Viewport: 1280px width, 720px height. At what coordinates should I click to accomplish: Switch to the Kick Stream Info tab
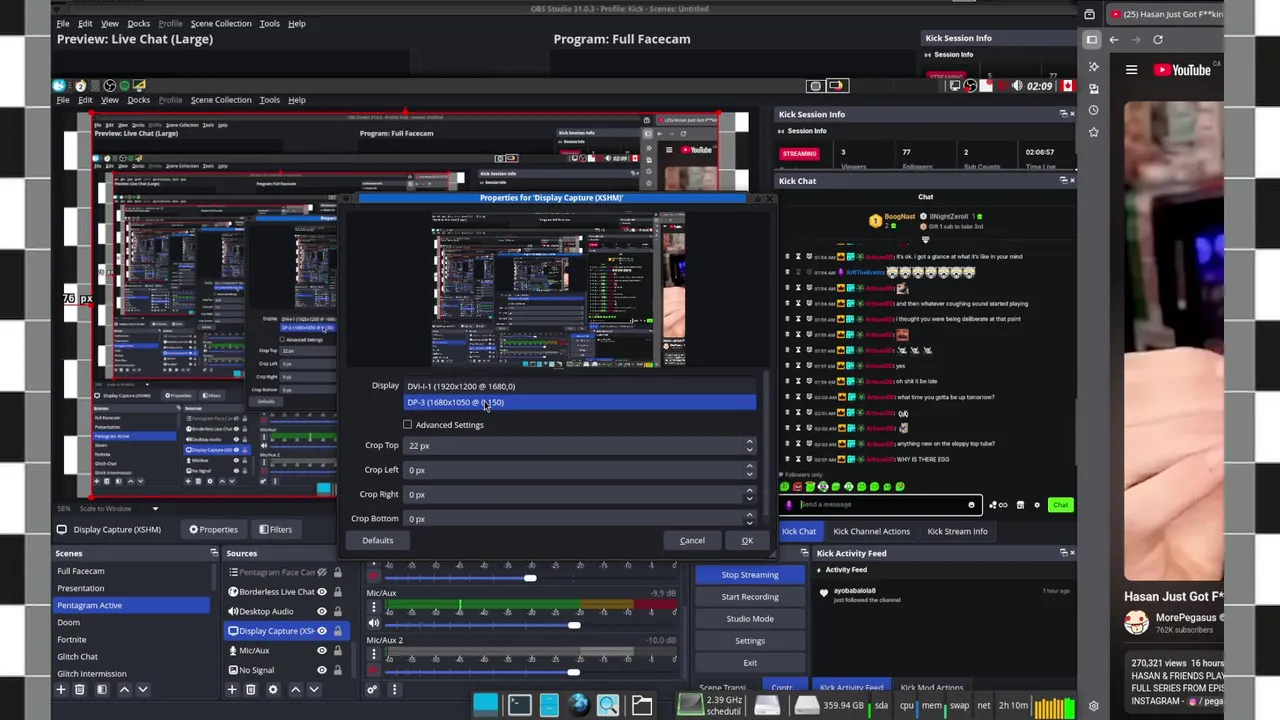click(957, 531)
